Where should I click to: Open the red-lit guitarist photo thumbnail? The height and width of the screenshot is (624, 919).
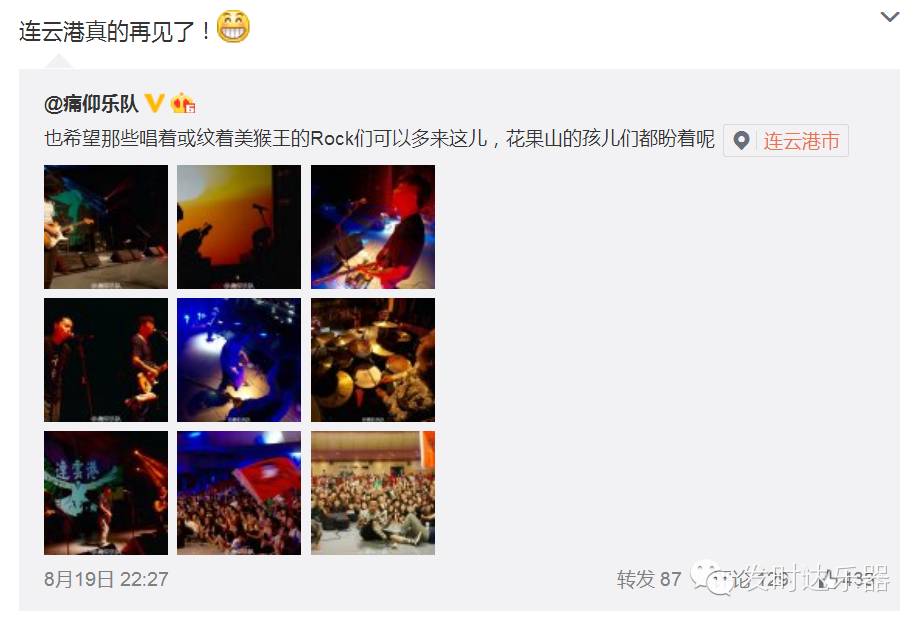click(373, 227)
